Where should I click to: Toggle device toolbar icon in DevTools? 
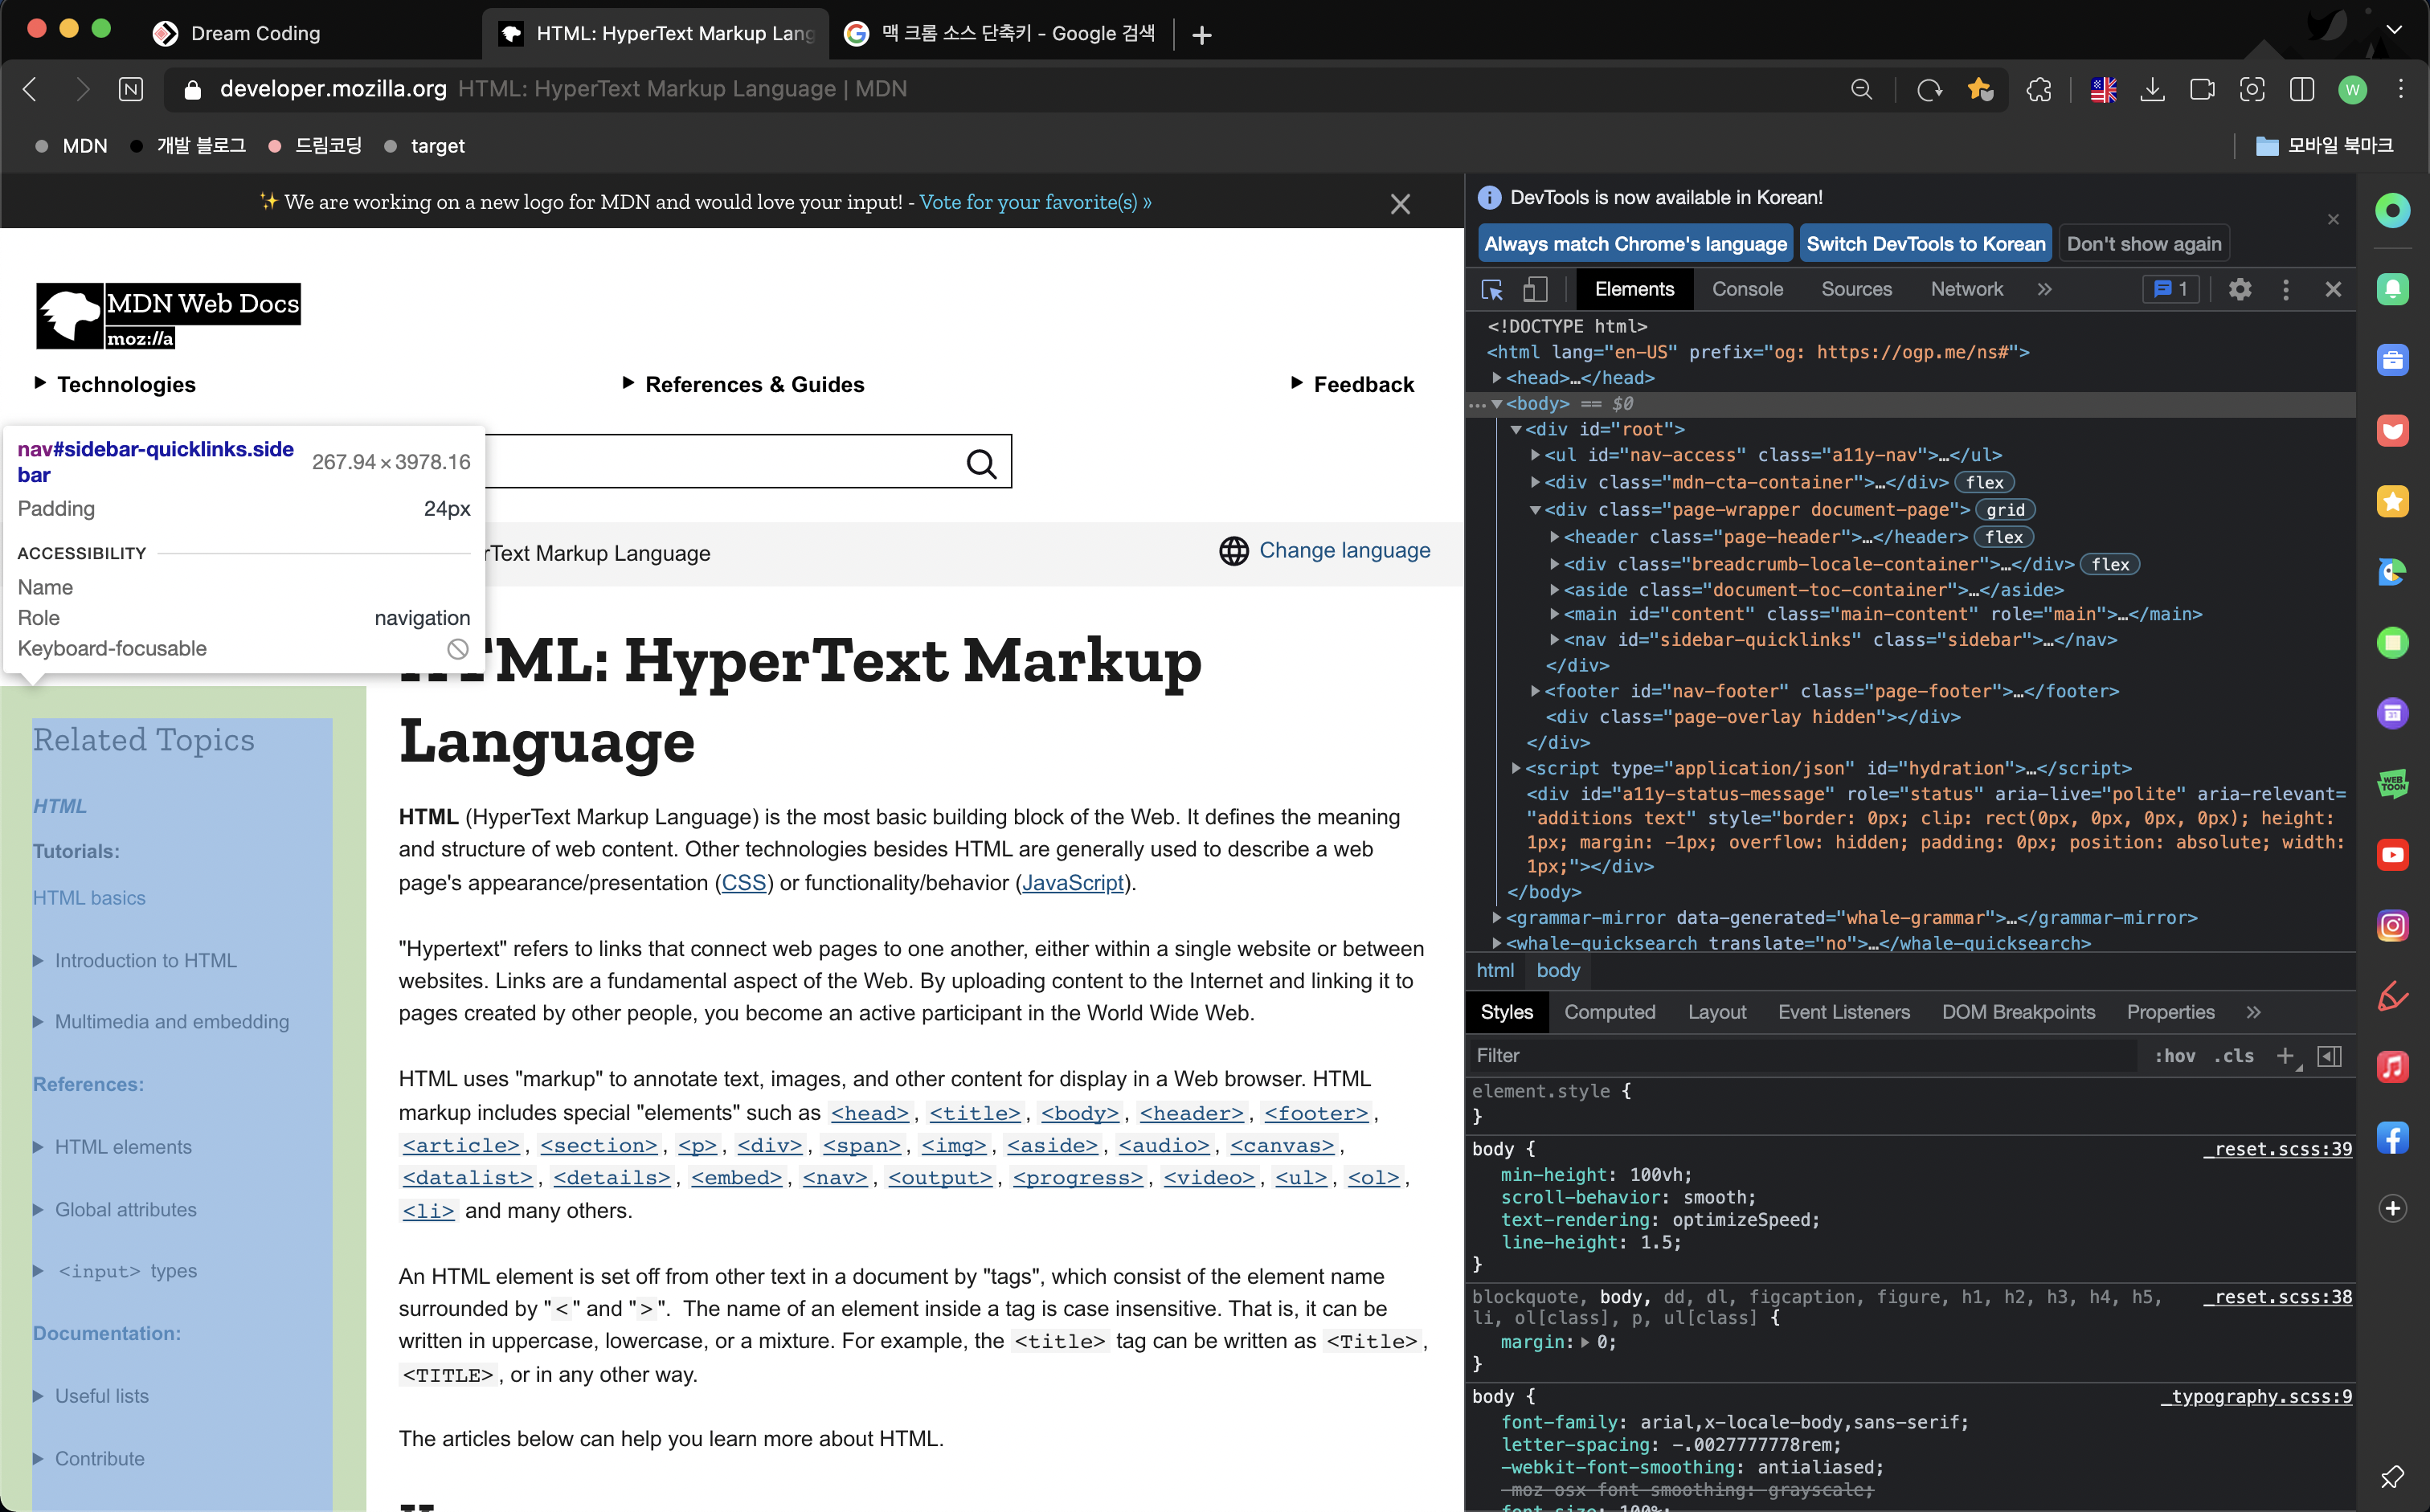(x=1535, y=290)
